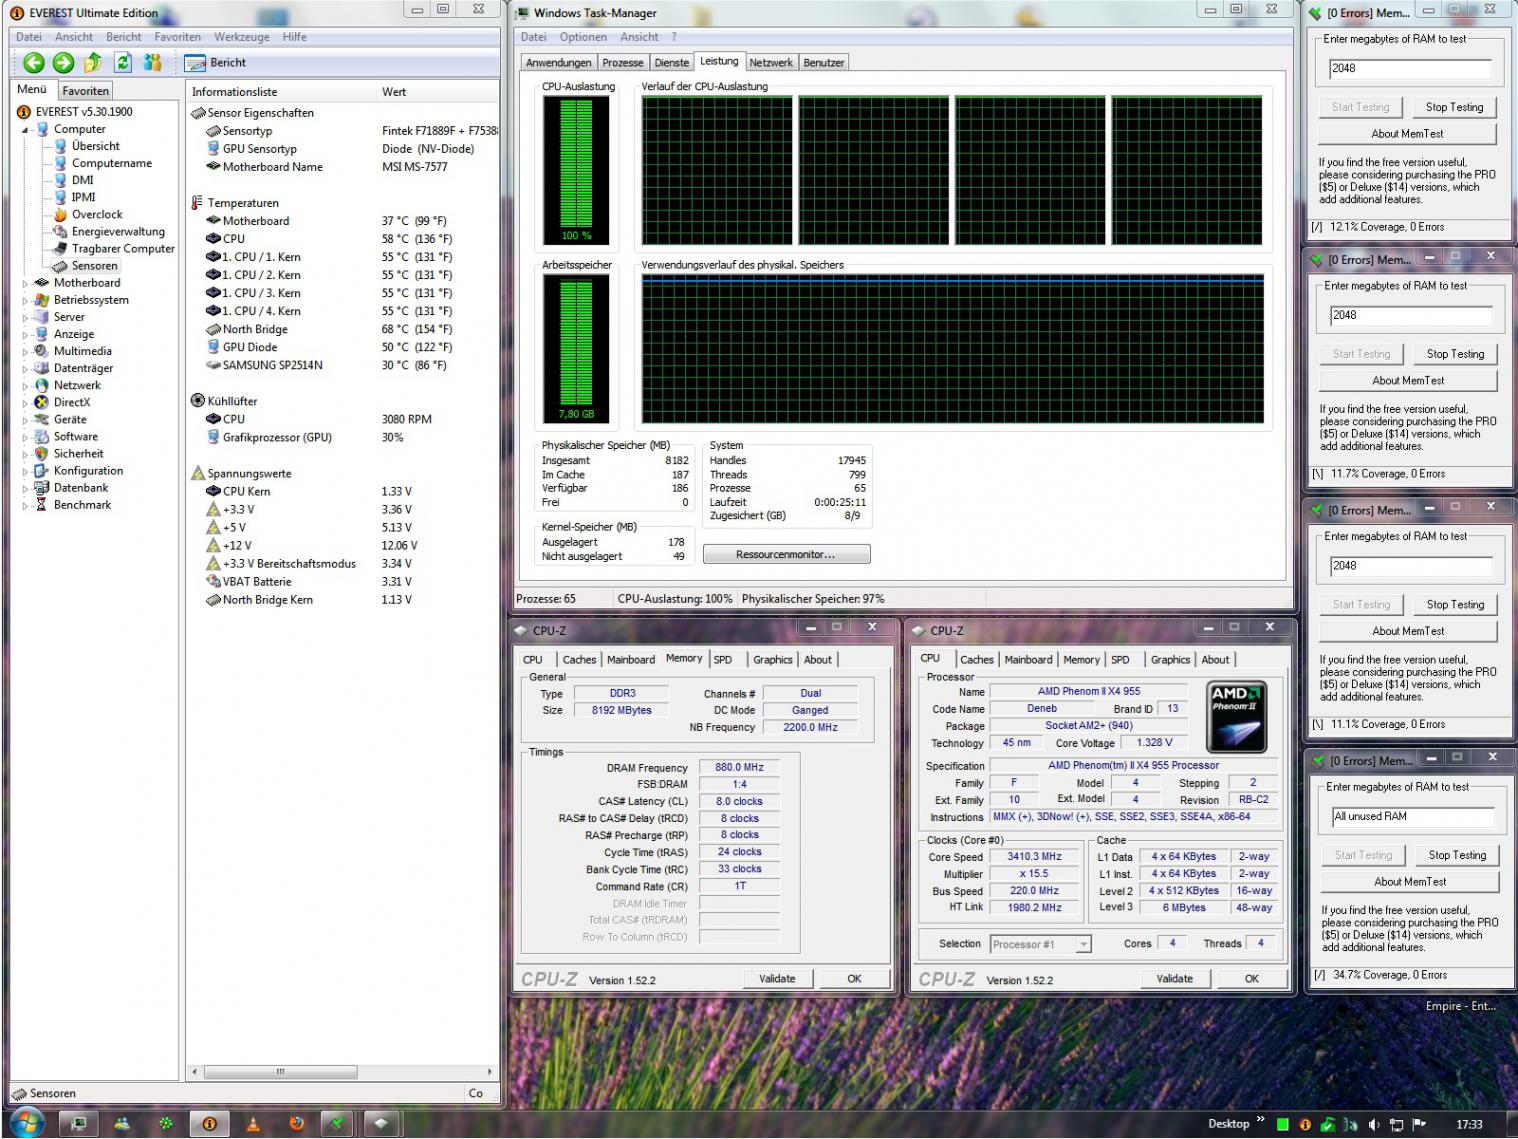The image size is (1518, 1139).
Task: Select the Sensoren tree entry
Action: click(94, 266)
